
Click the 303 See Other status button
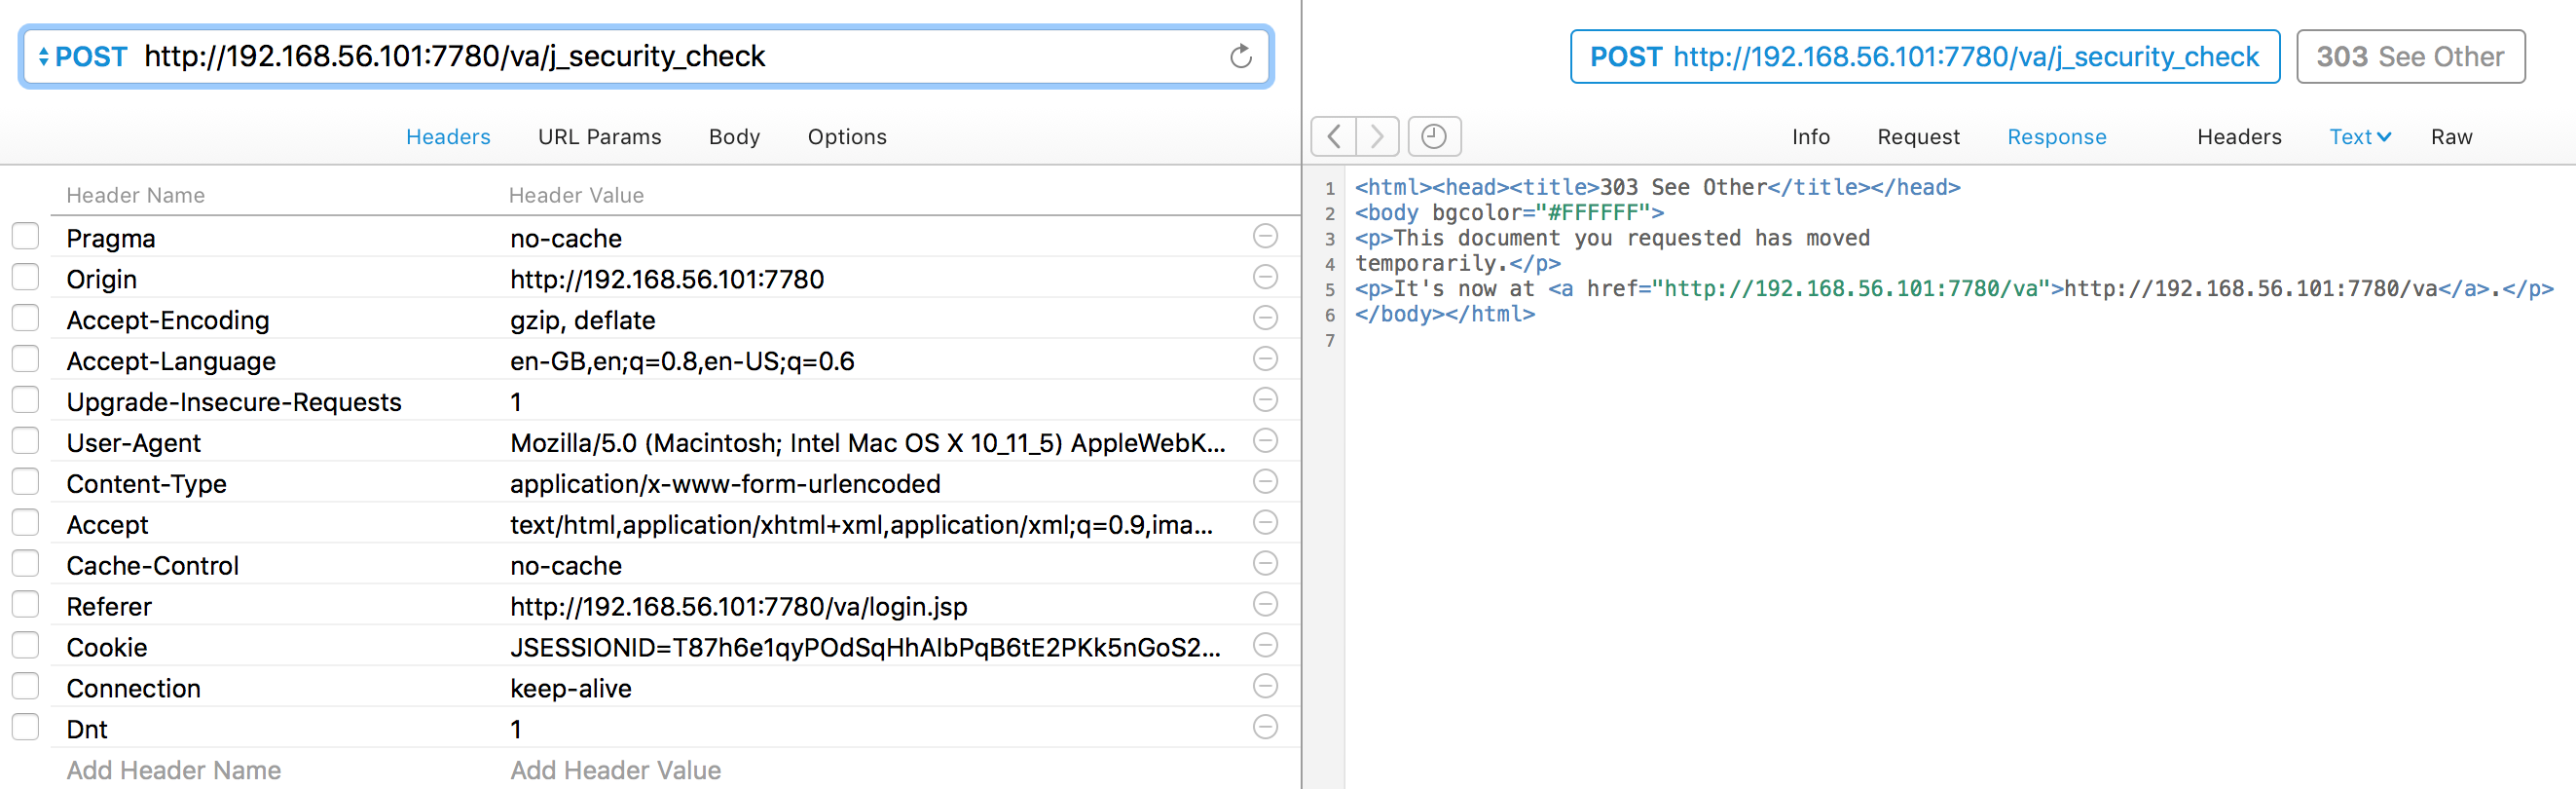(2410, 57)
